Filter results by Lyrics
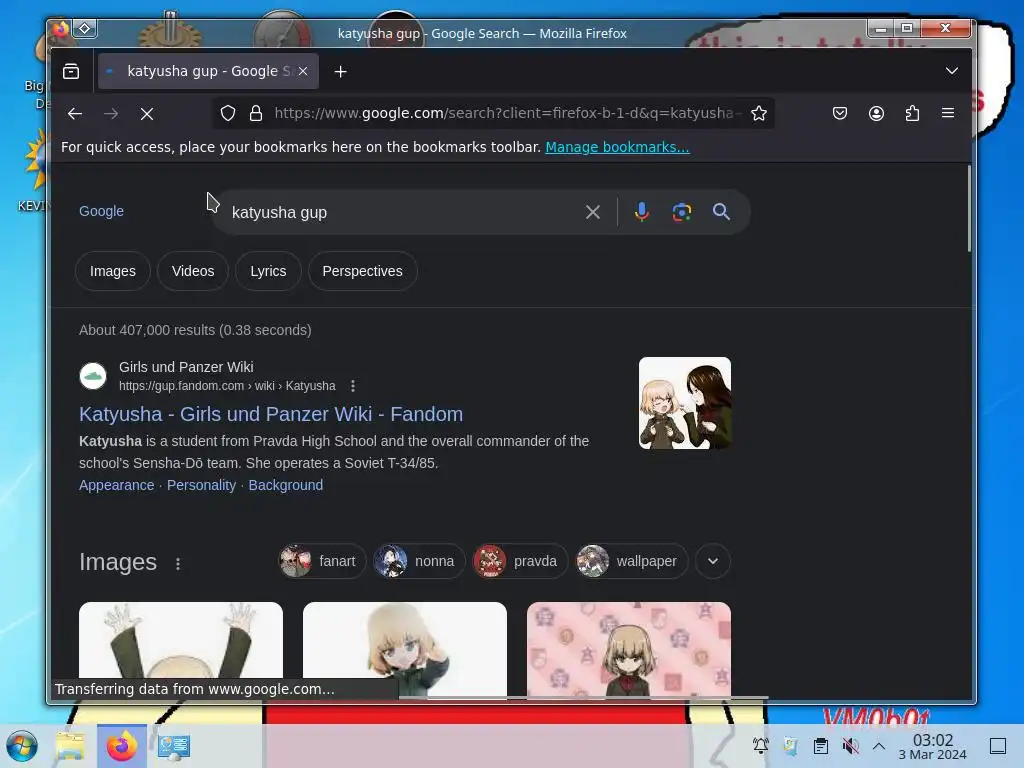Image resolution: width=1024 pixels, height=768 pixels. [x=268, y=271]
